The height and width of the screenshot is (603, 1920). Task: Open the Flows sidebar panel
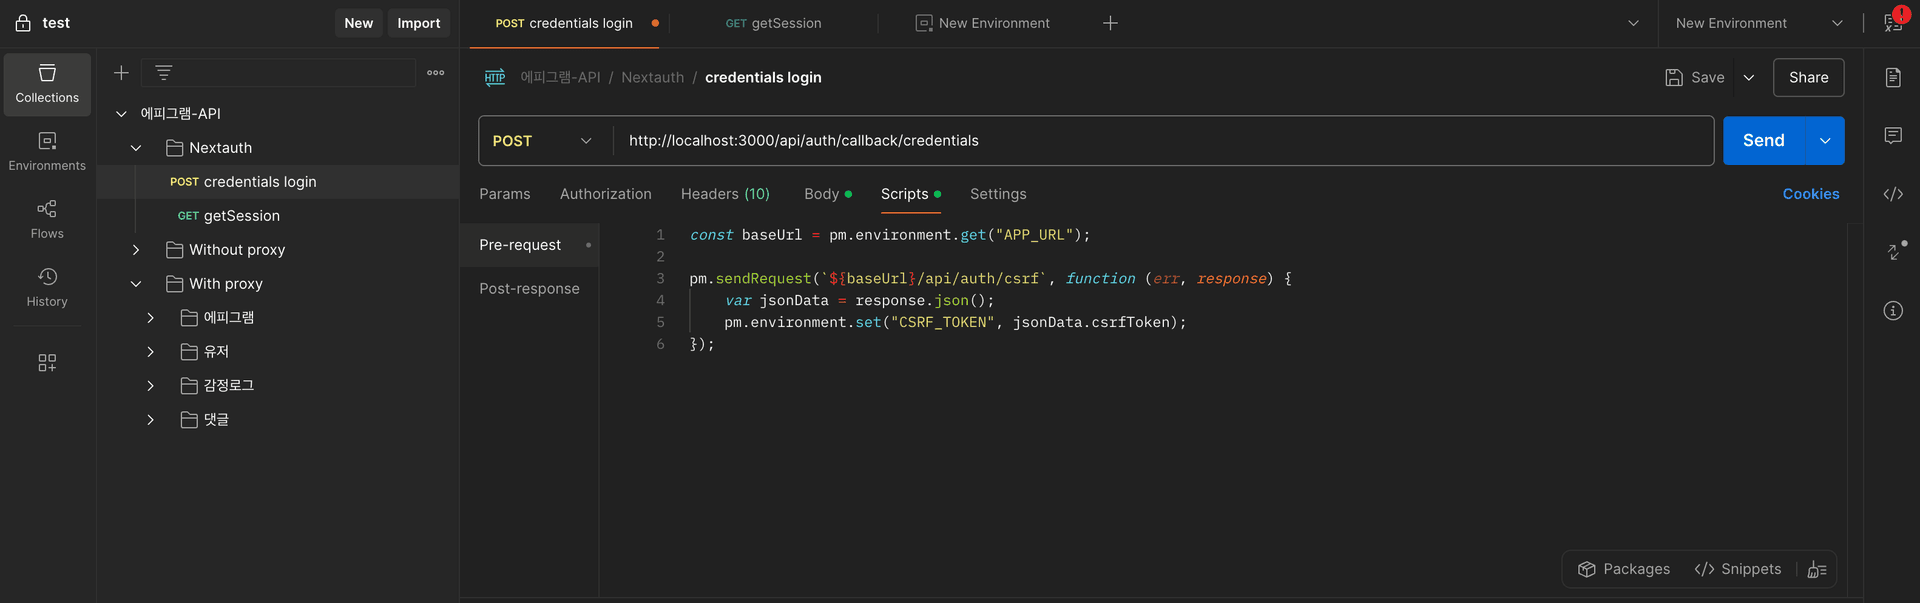(47, 219)
